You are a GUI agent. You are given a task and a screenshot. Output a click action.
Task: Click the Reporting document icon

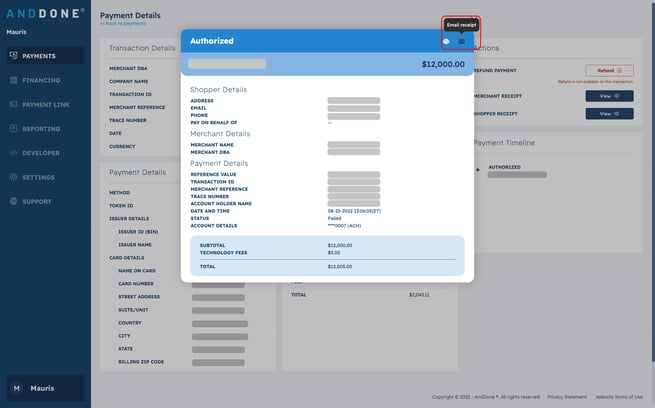(x=13, y=129)
